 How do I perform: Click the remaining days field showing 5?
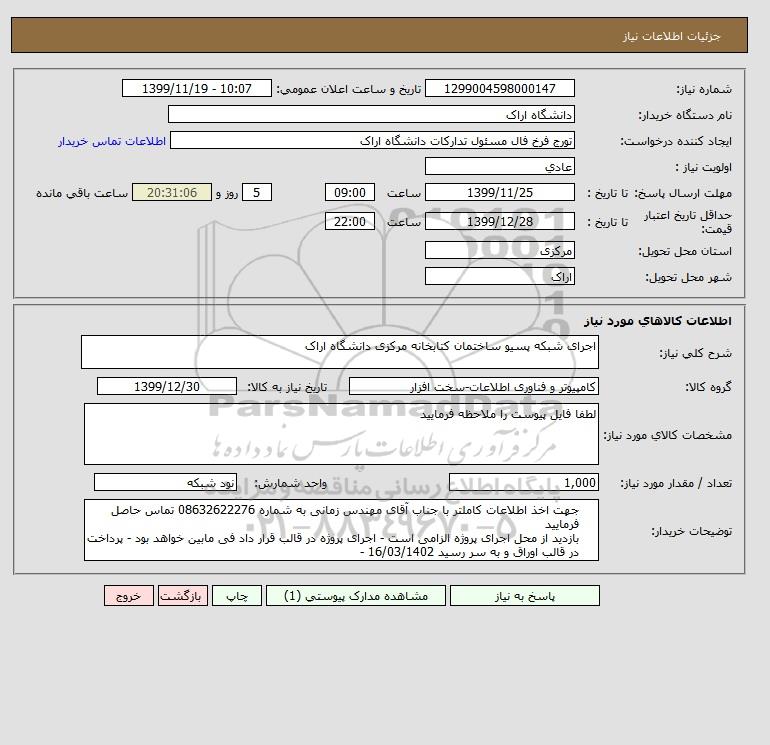[x=256, y=193]
